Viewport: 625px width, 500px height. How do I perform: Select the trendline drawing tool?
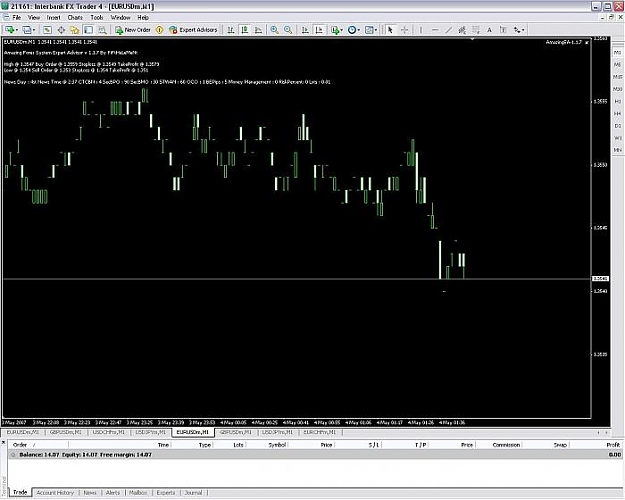pos(448,30)
